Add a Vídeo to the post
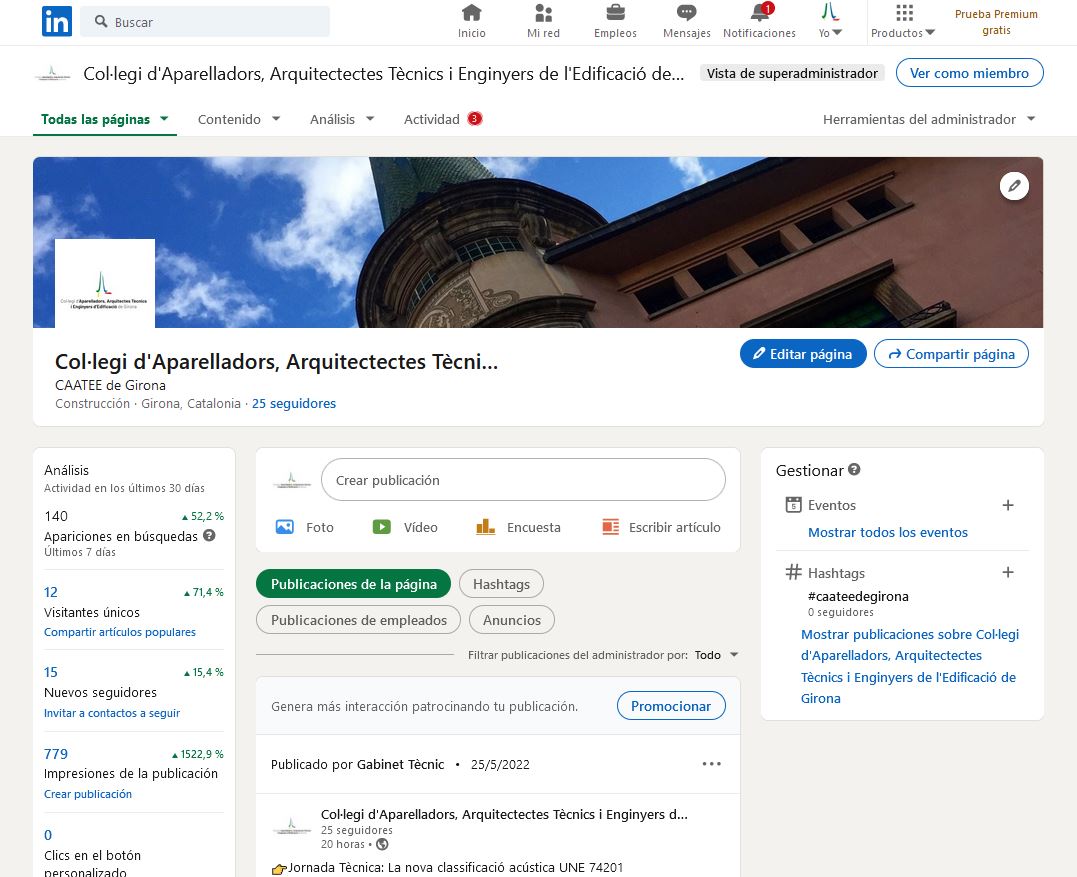This screenshot has height=877, width=1077. (x=405, y=527)
